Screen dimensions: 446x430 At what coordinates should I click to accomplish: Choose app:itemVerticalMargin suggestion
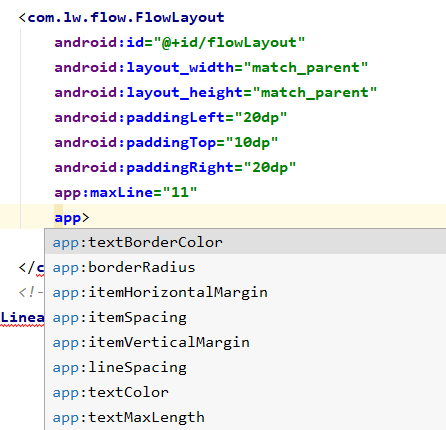(245, 342)
